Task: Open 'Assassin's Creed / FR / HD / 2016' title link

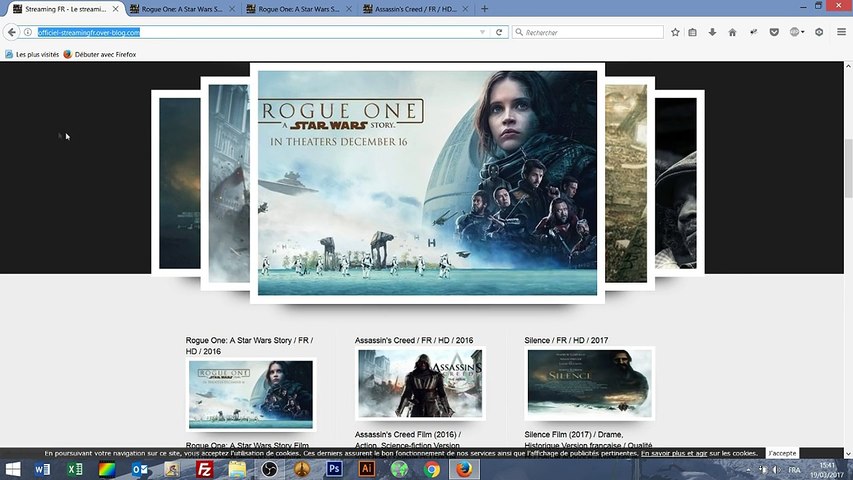Action: (414, 340)
